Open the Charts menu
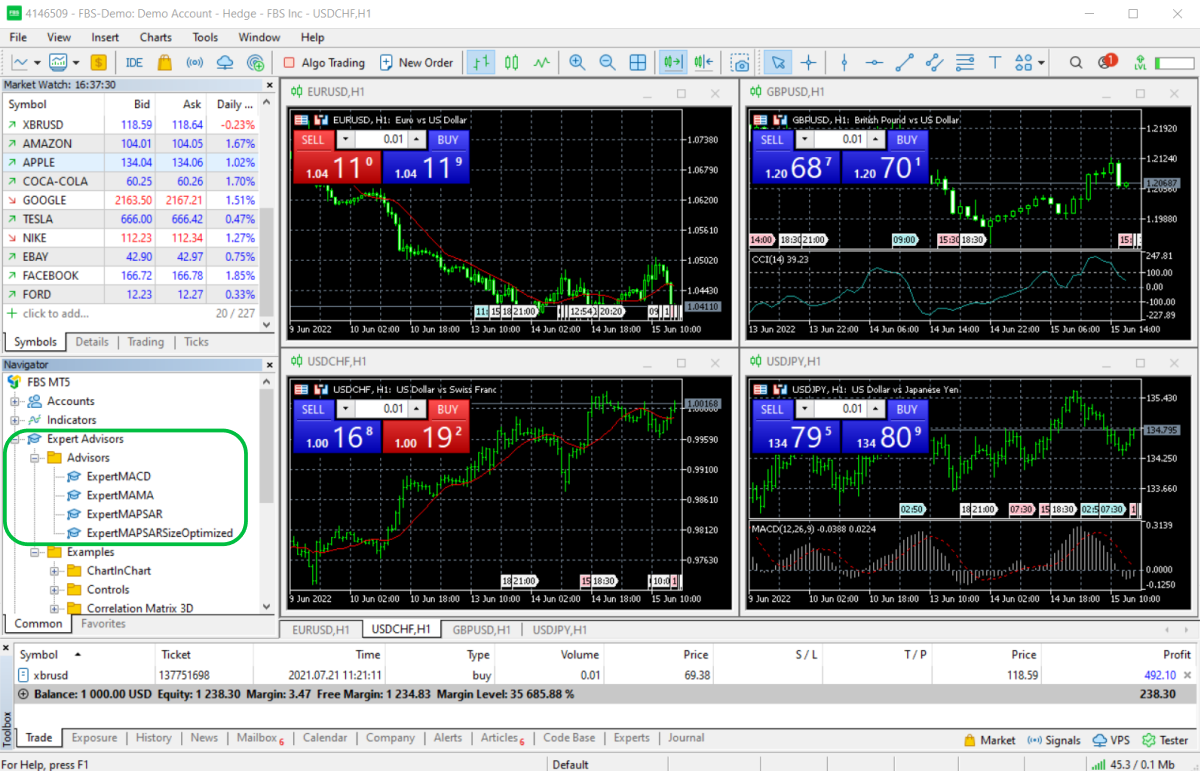 (x=155, y=37)
